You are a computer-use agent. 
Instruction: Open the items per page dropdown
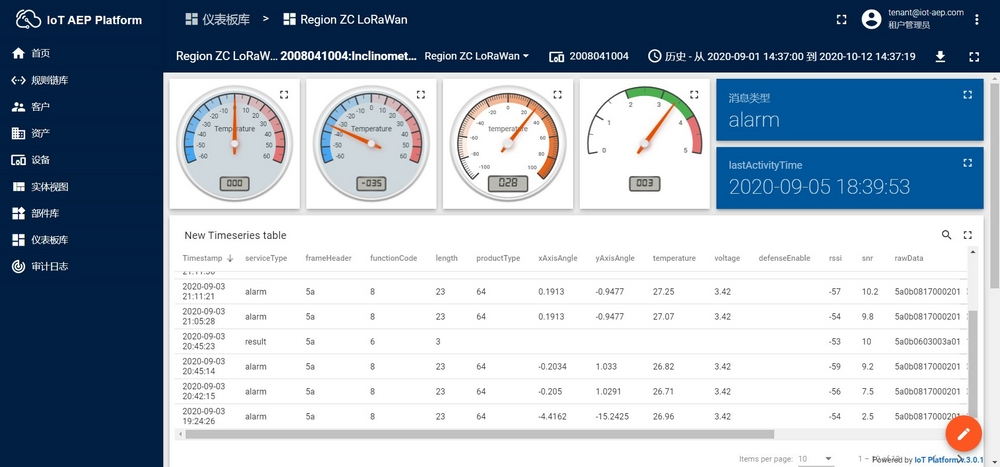815,458
